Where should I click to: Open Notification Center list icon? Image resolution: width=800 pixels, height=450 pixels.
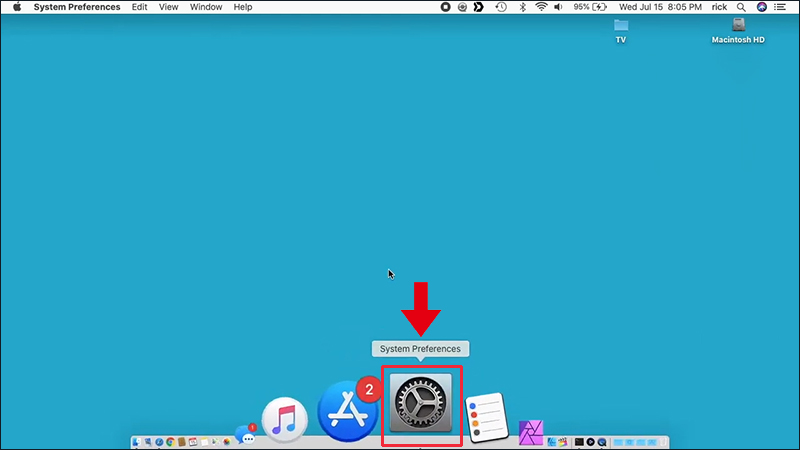click(x=780, y=7)
